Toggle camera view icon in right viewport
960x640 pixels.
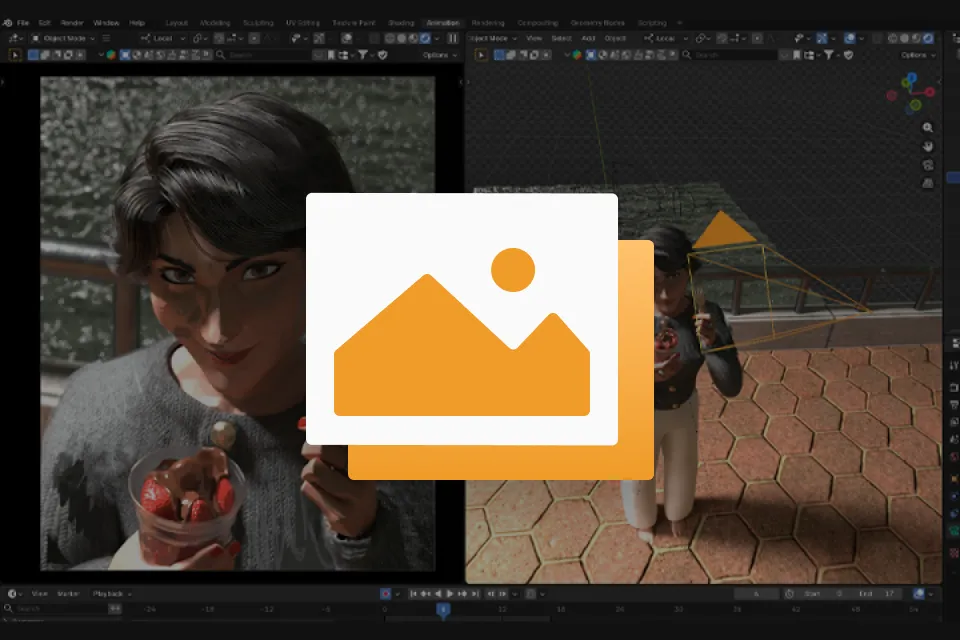coord(928,165)
